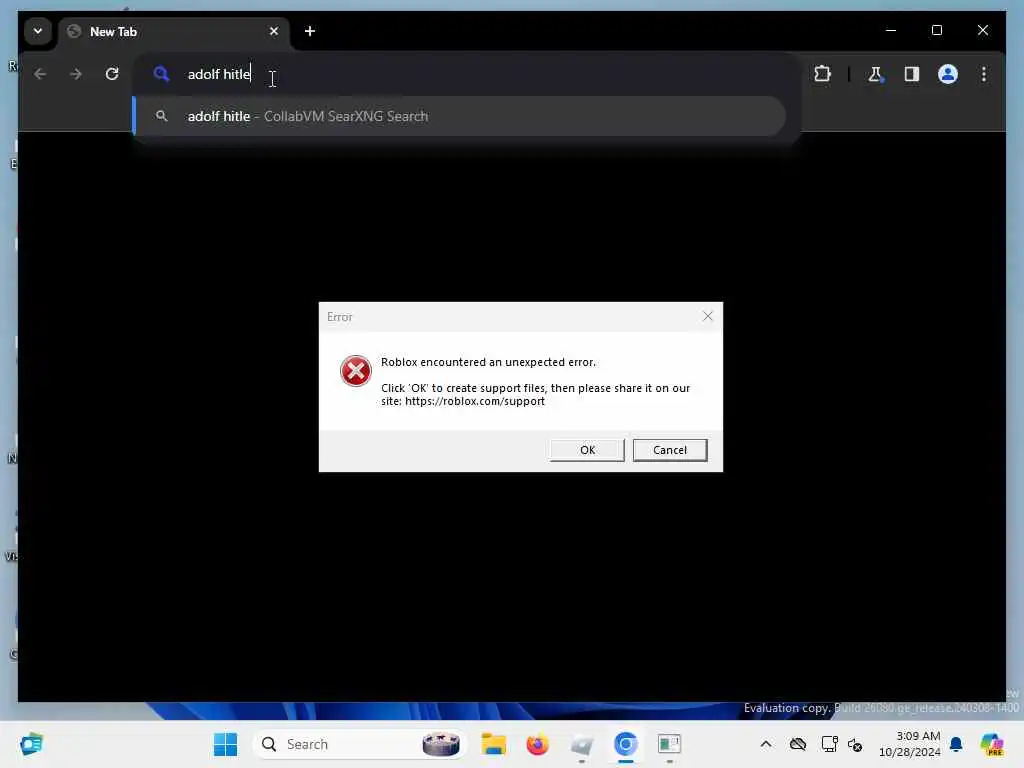
Task: Maximize the browser window
Action: tap(936, 30)
